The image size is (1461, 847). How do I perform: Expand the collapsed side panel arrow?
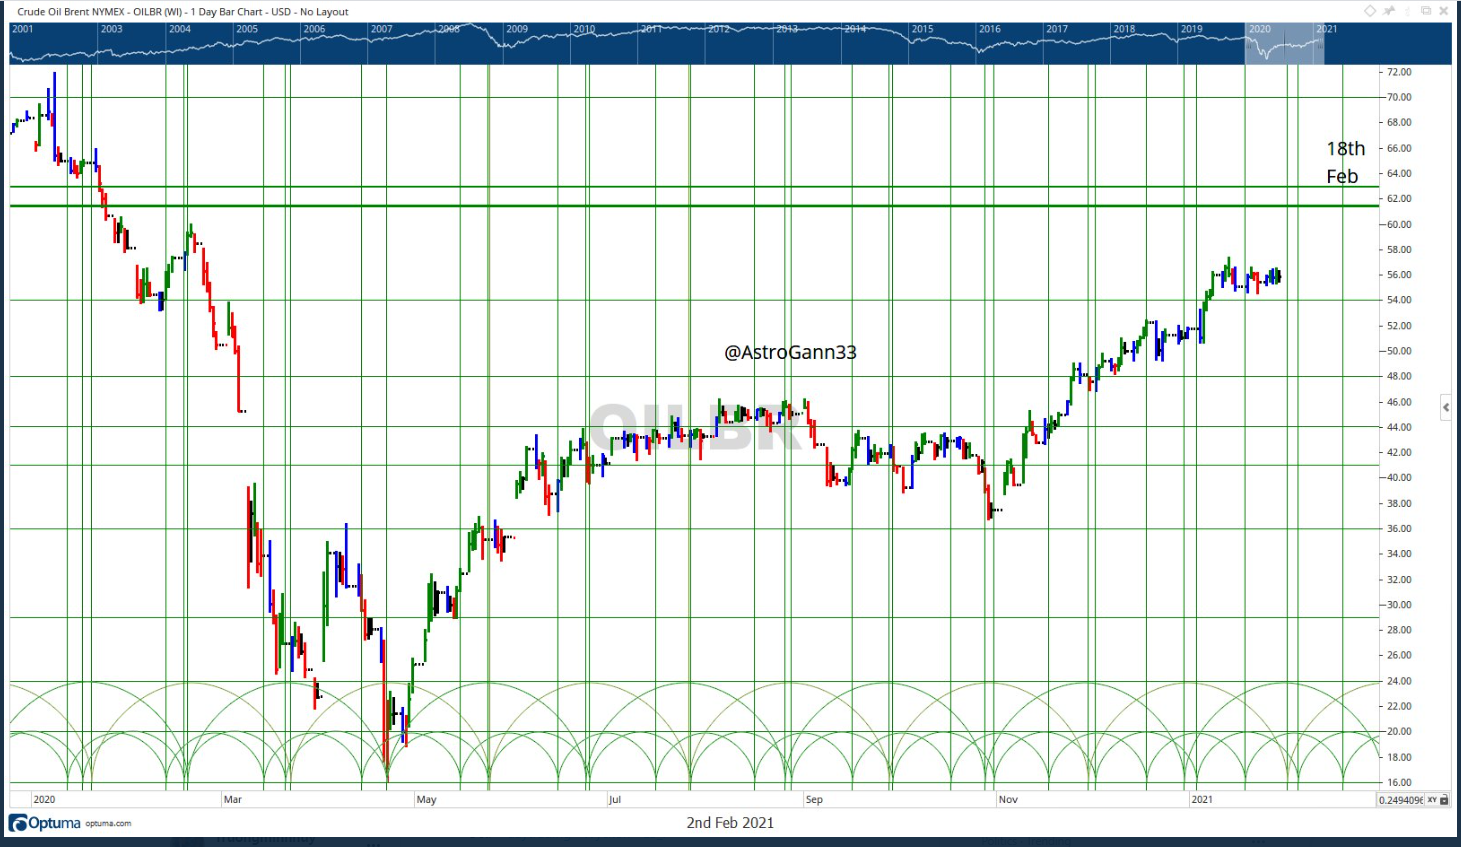tap(1446, 406)
